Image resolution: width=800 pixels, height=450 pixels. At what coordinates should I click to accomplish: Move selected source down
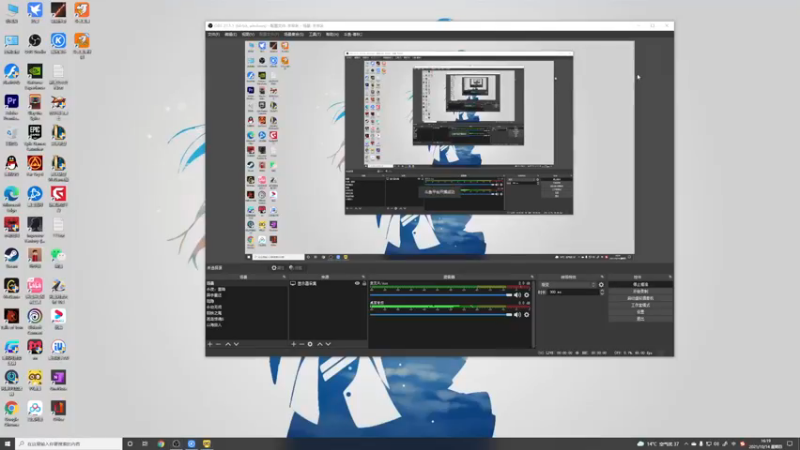(328, 344)
